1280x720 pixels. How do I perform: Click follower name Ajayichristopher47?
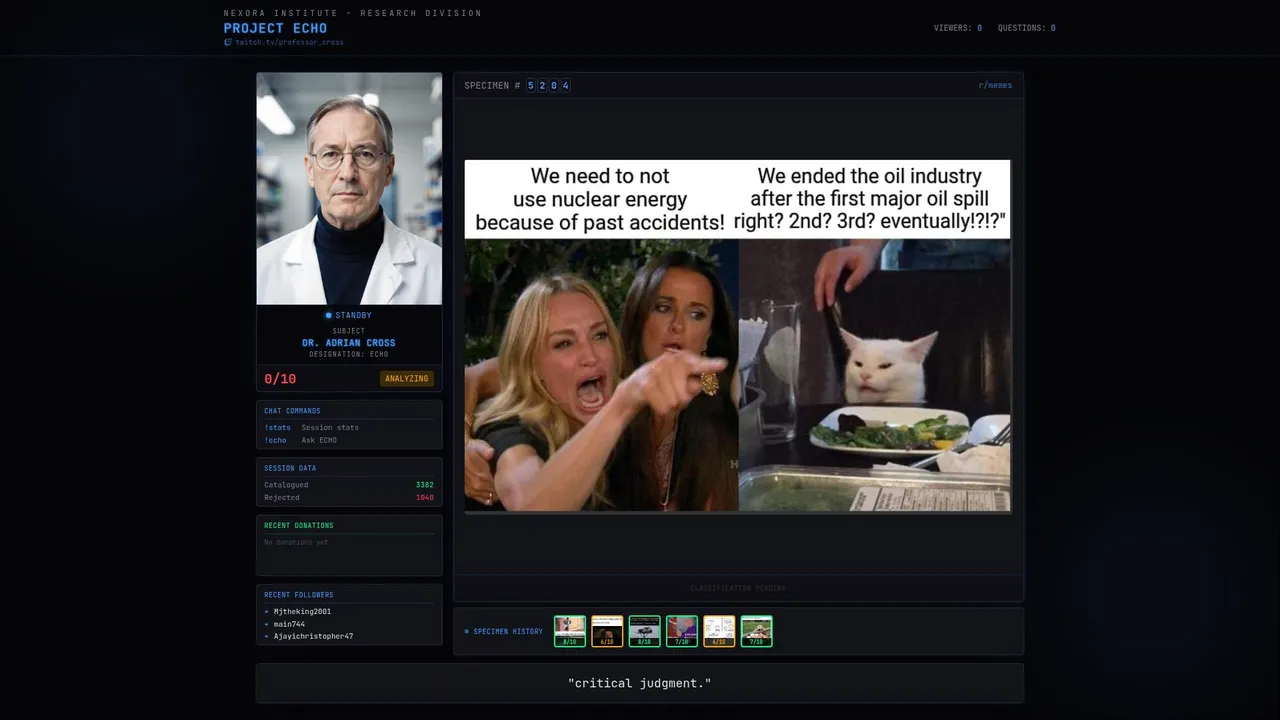tap(313, 636)
